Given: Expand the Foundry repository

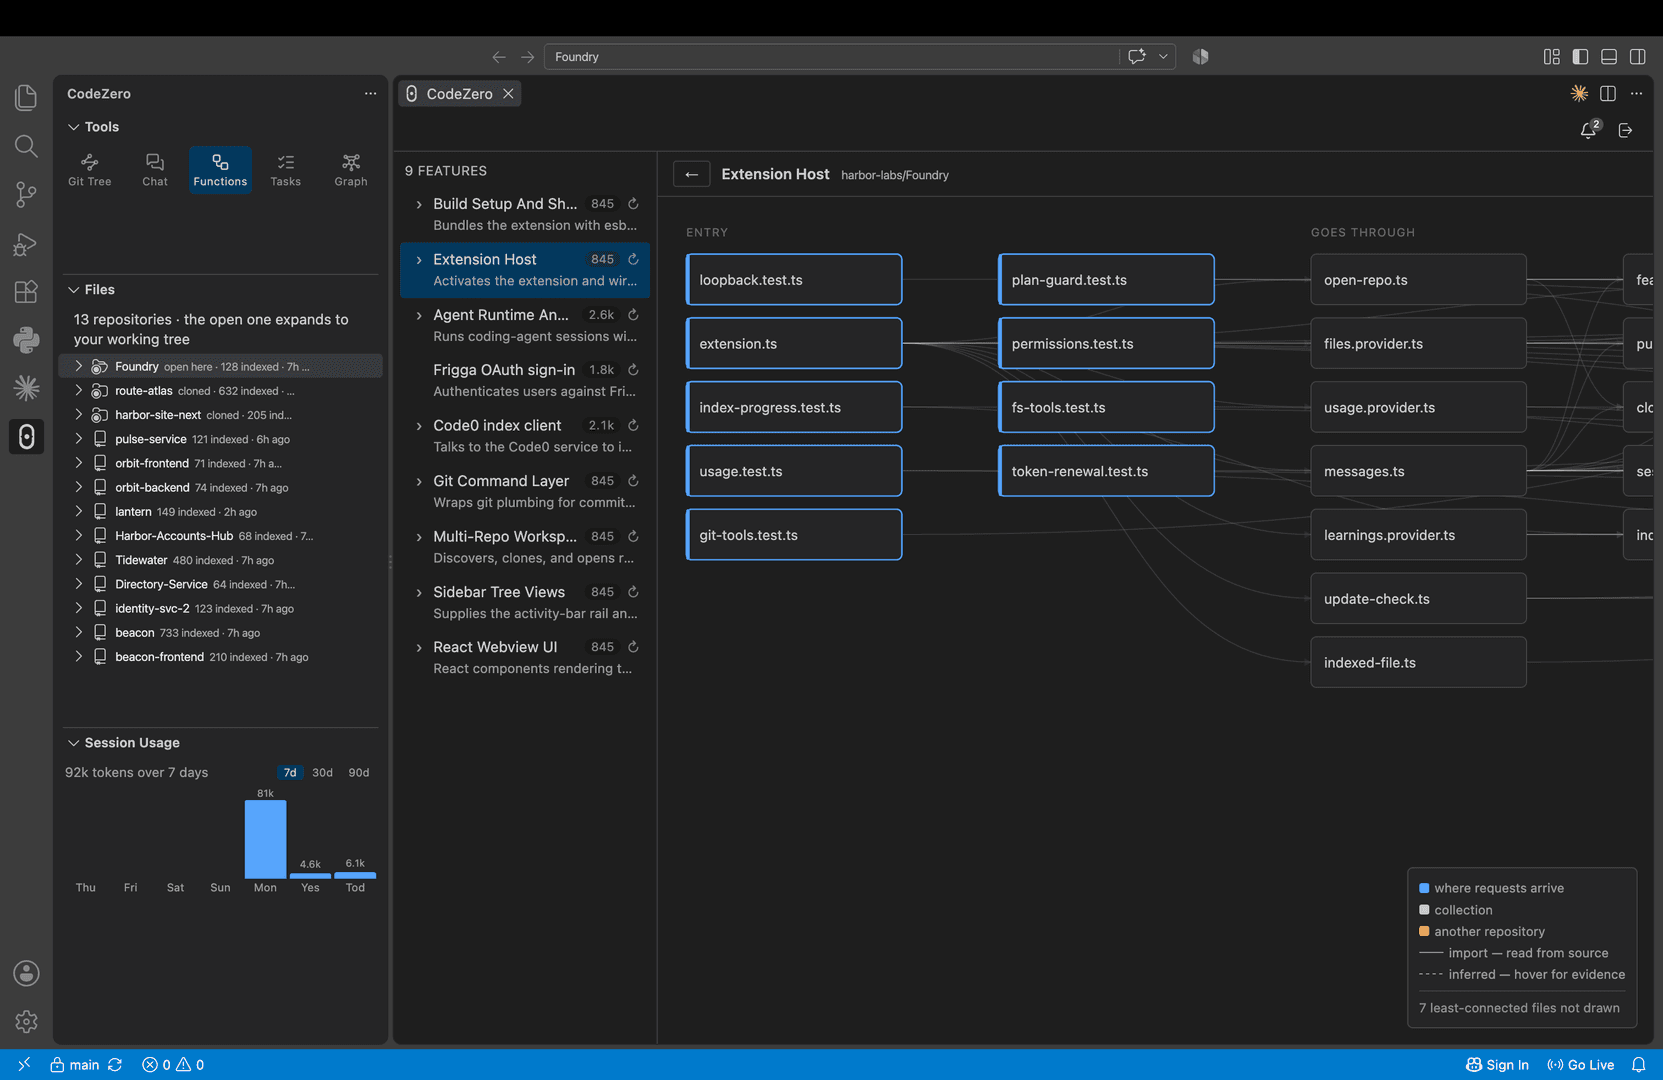Looking at the screenshot, I should [78, 367].
